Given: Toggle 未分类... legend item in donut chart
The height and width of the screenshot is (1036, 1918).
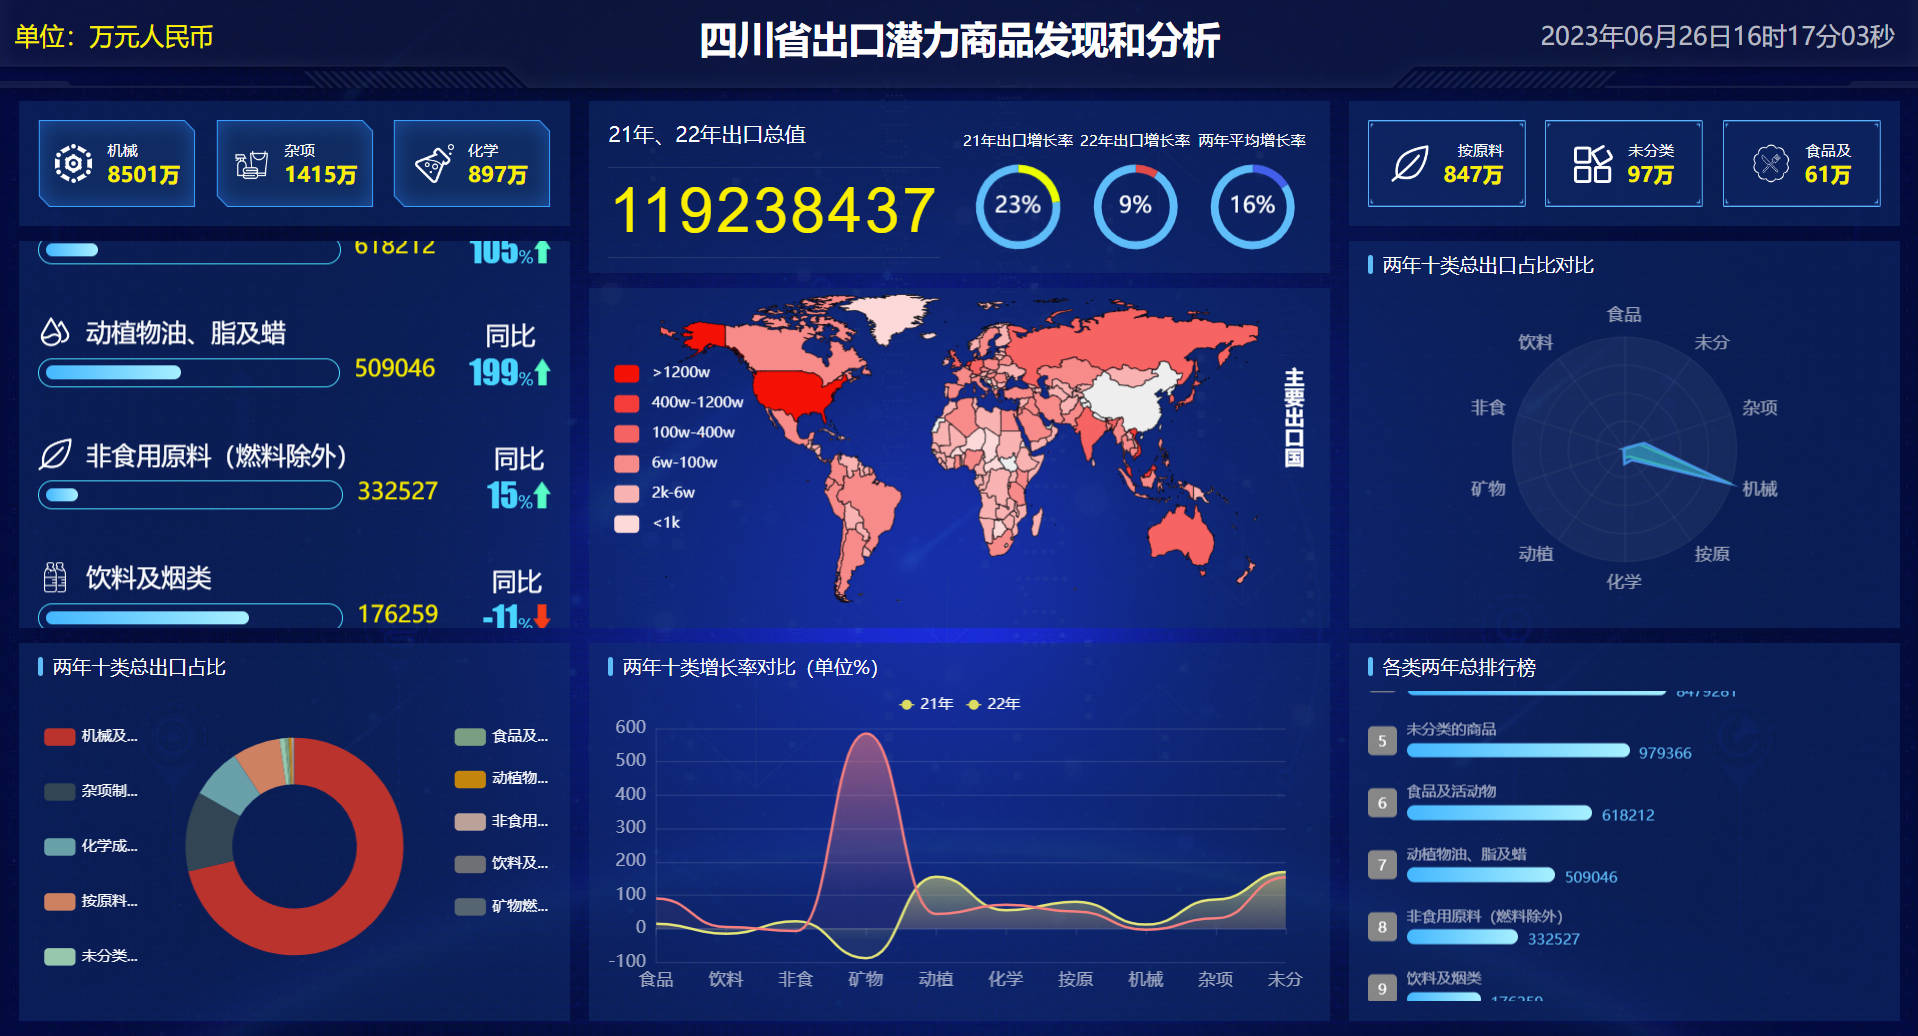Looking at the screenshot, I should [x=91, y=956].
